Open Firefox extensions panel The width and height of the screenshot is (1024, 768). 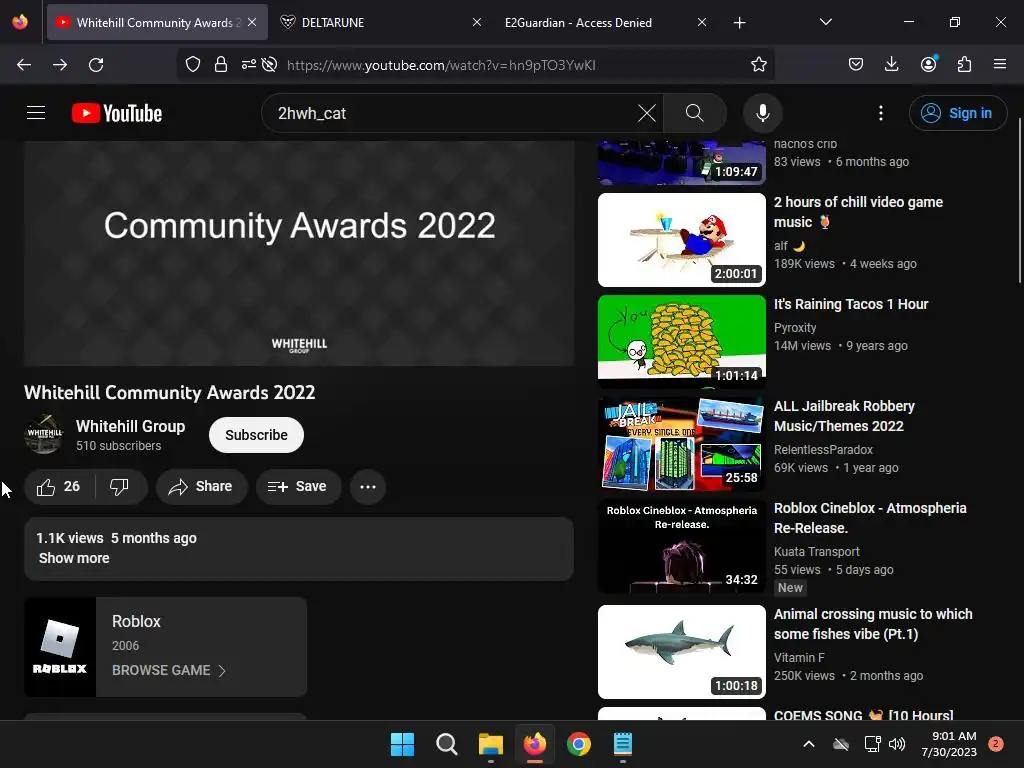(964, 65)
